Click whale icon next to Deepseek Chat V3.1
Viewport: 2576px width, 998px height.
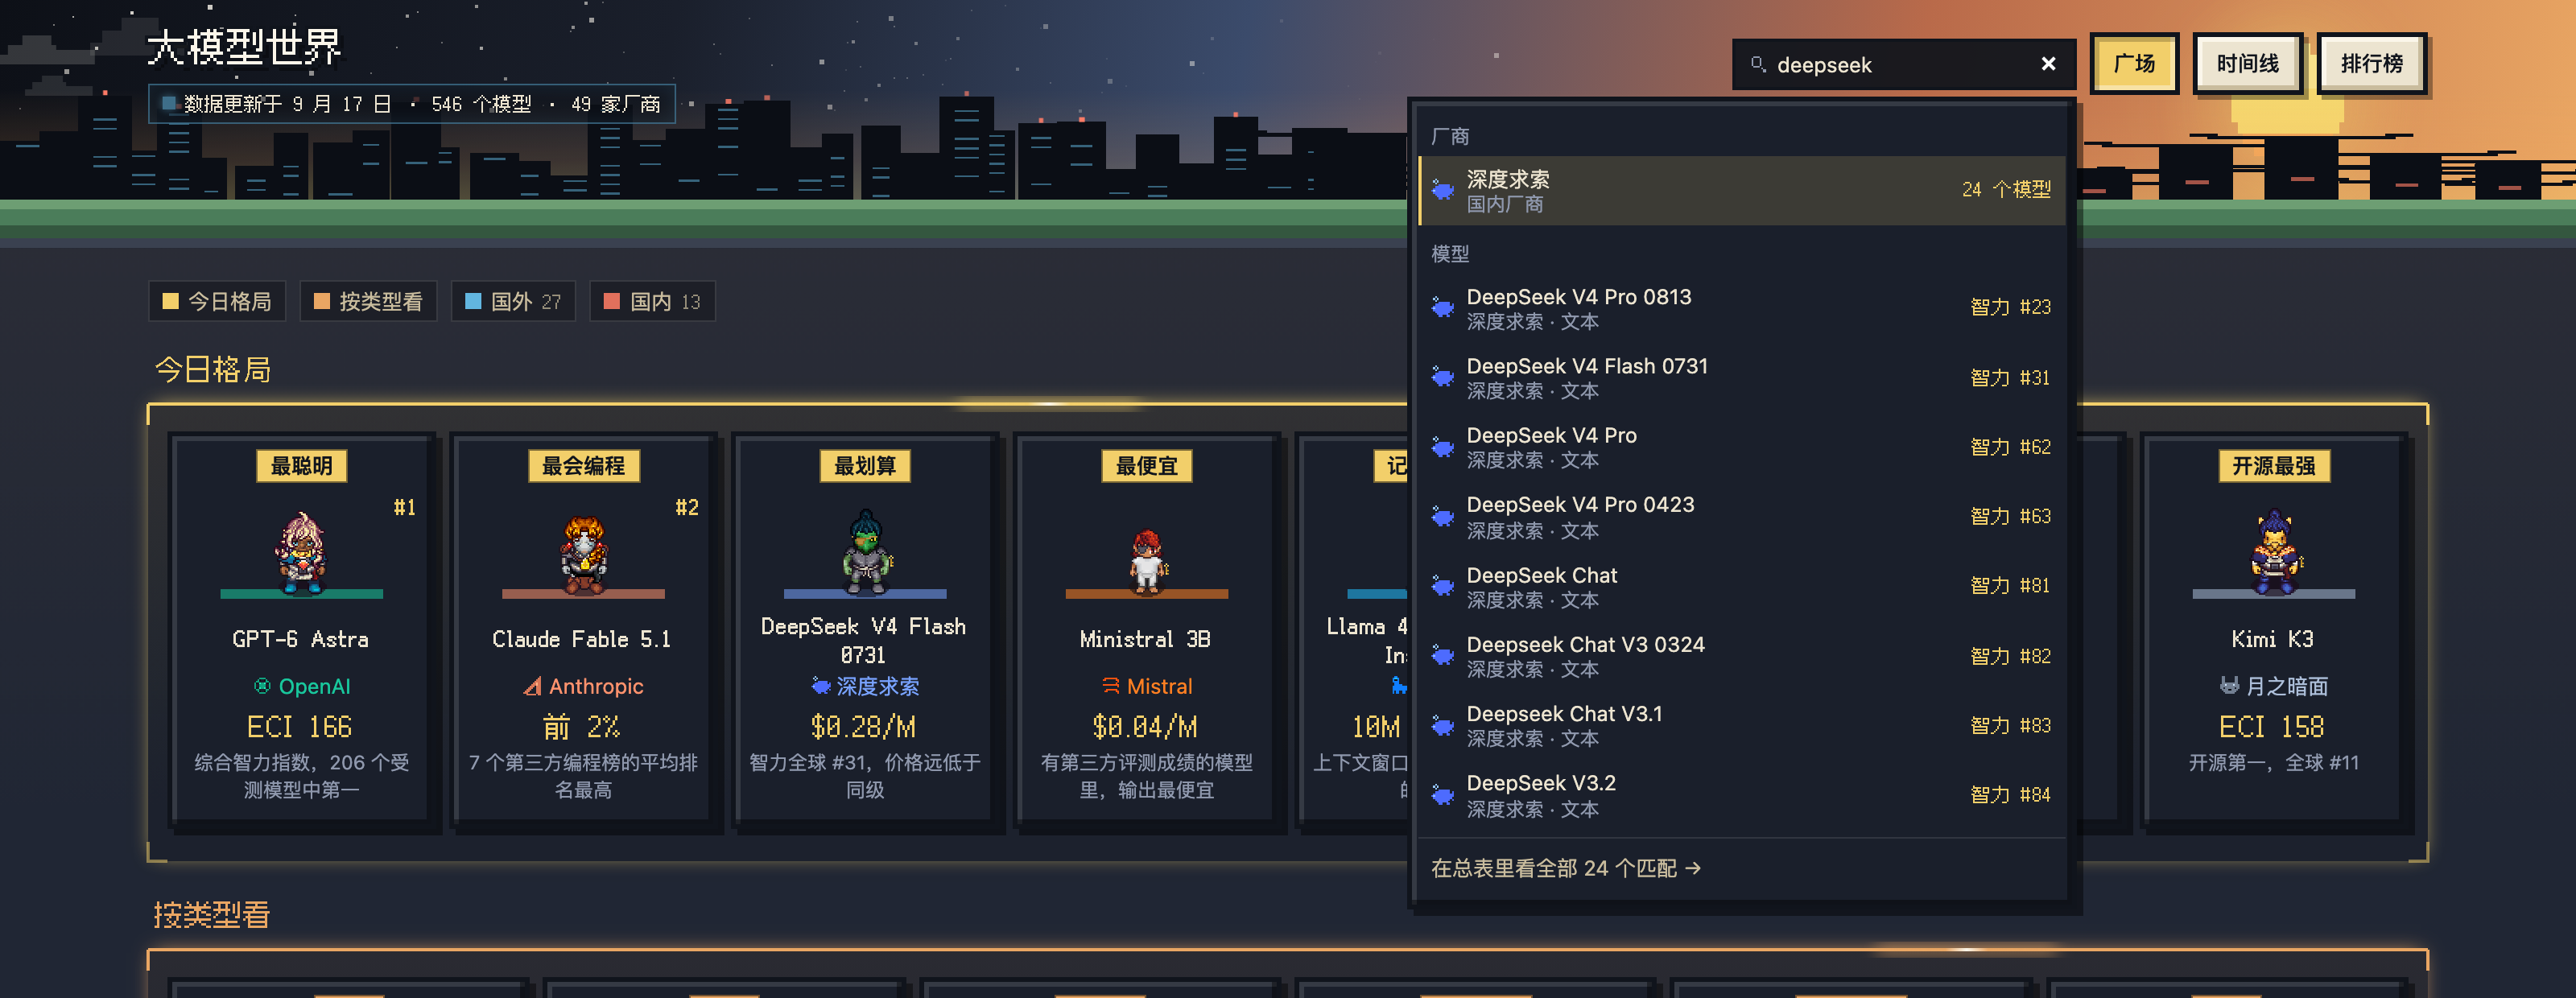tap(1442, 725)
